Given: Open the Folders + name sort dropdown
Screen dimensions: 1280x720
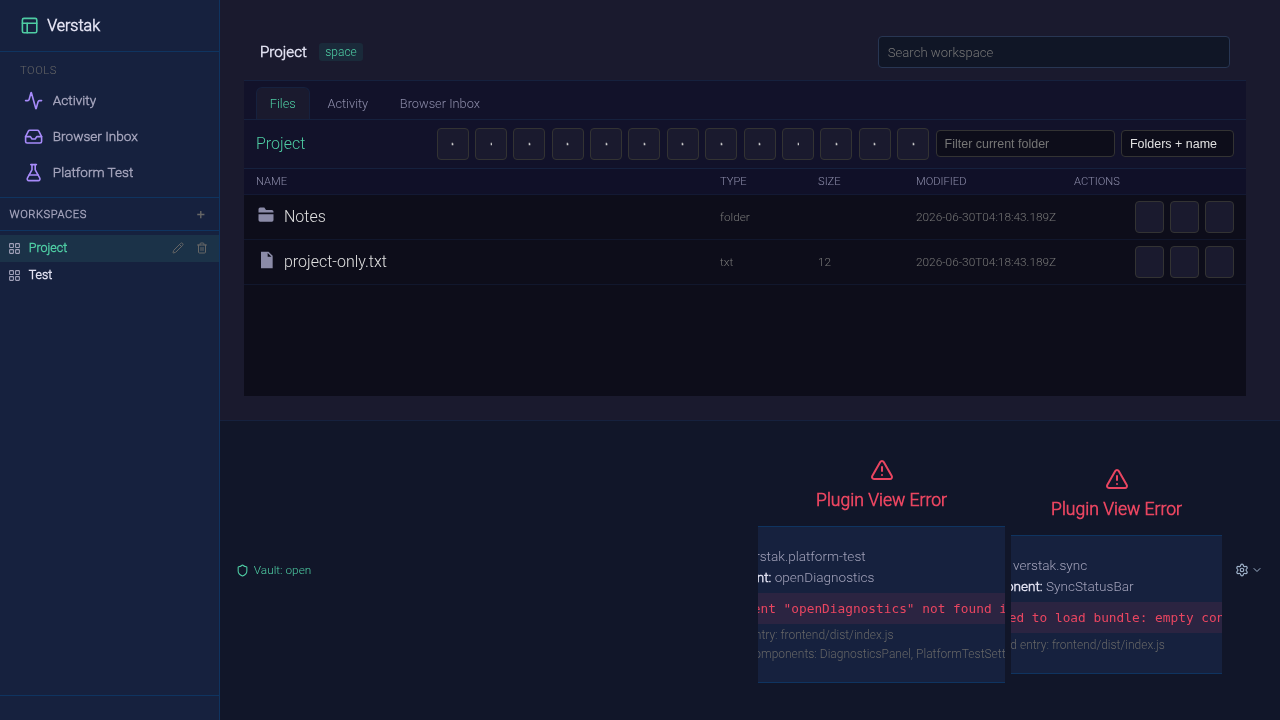Looking at the screenshot, I should pyautogui.click(x=1177, y=144).
